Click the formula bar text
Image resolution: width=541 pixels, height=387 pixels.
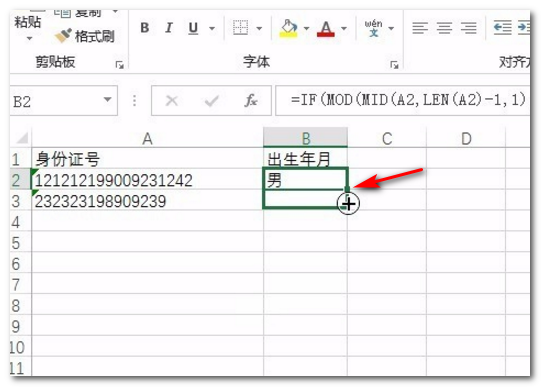(408, 100)
